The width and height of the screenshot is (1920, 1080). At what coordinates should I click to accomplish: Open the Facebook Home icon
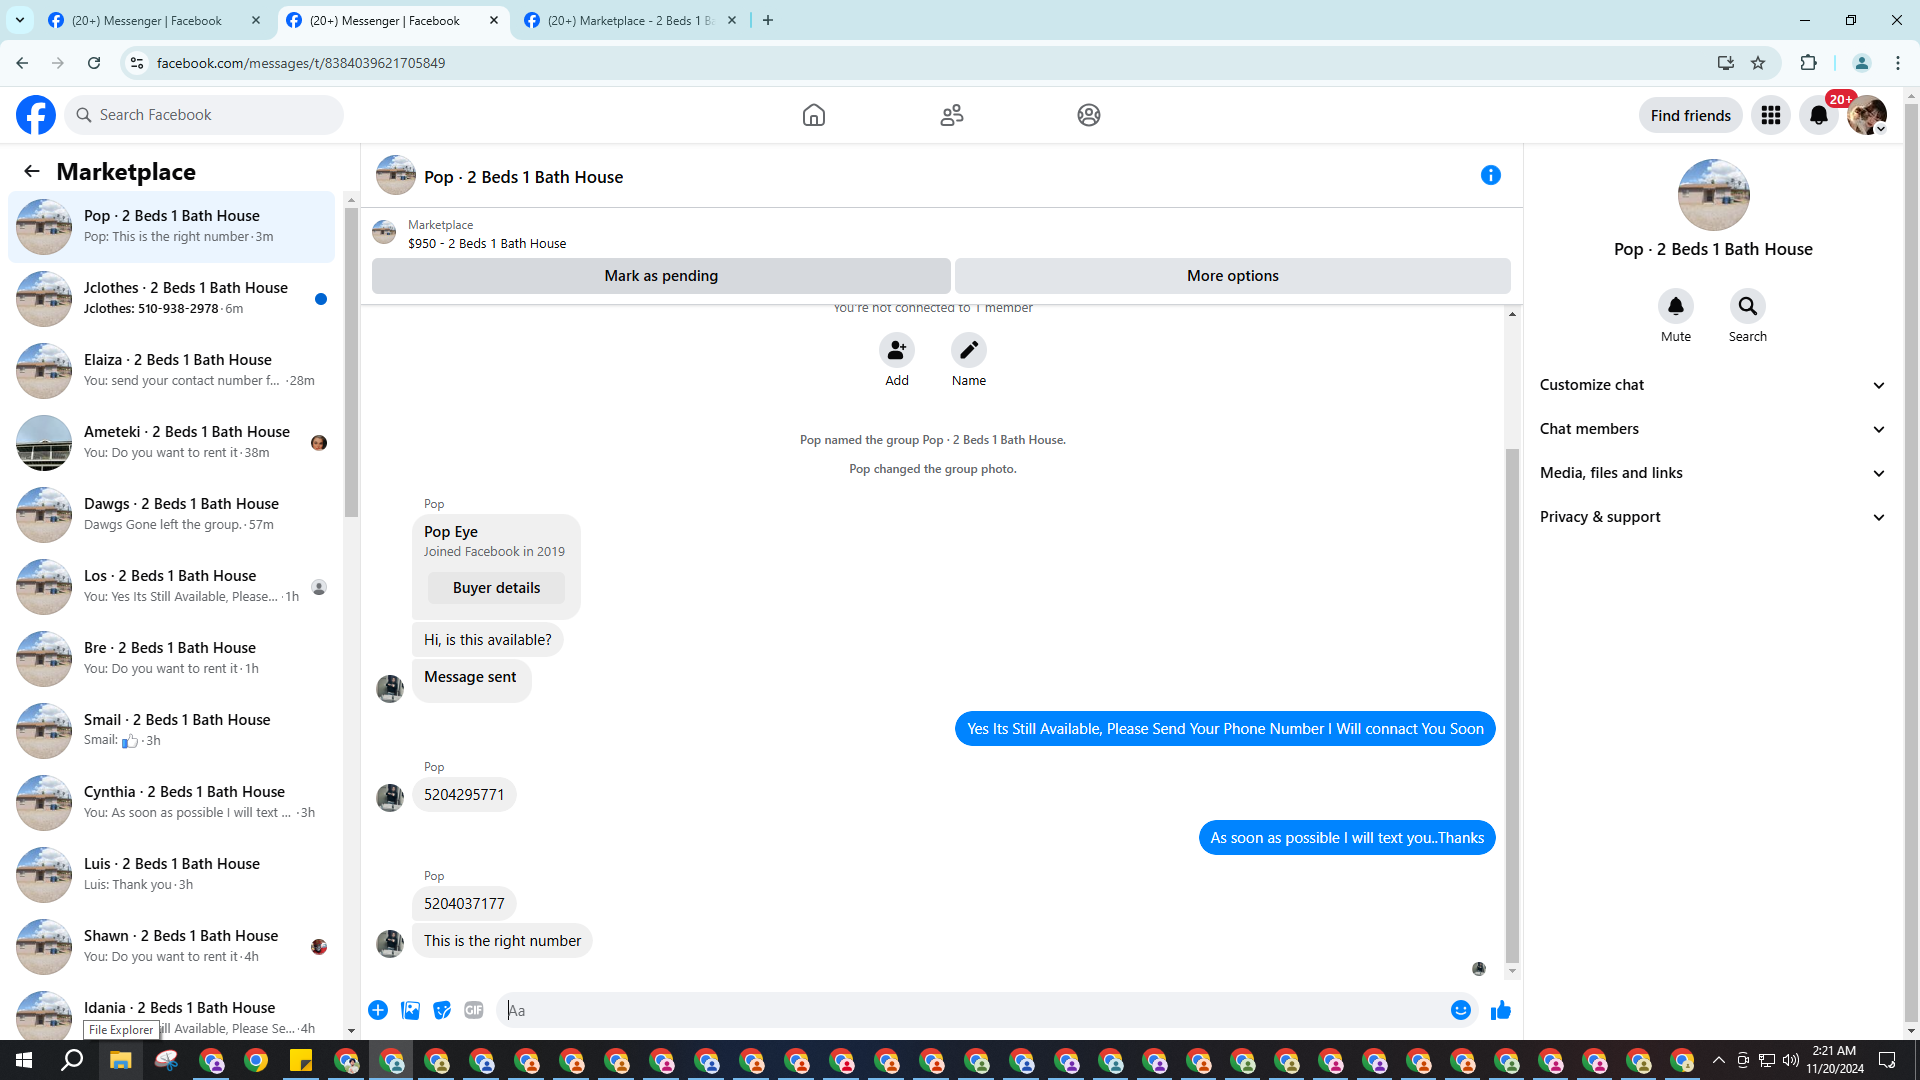click(x=814, y=115)
